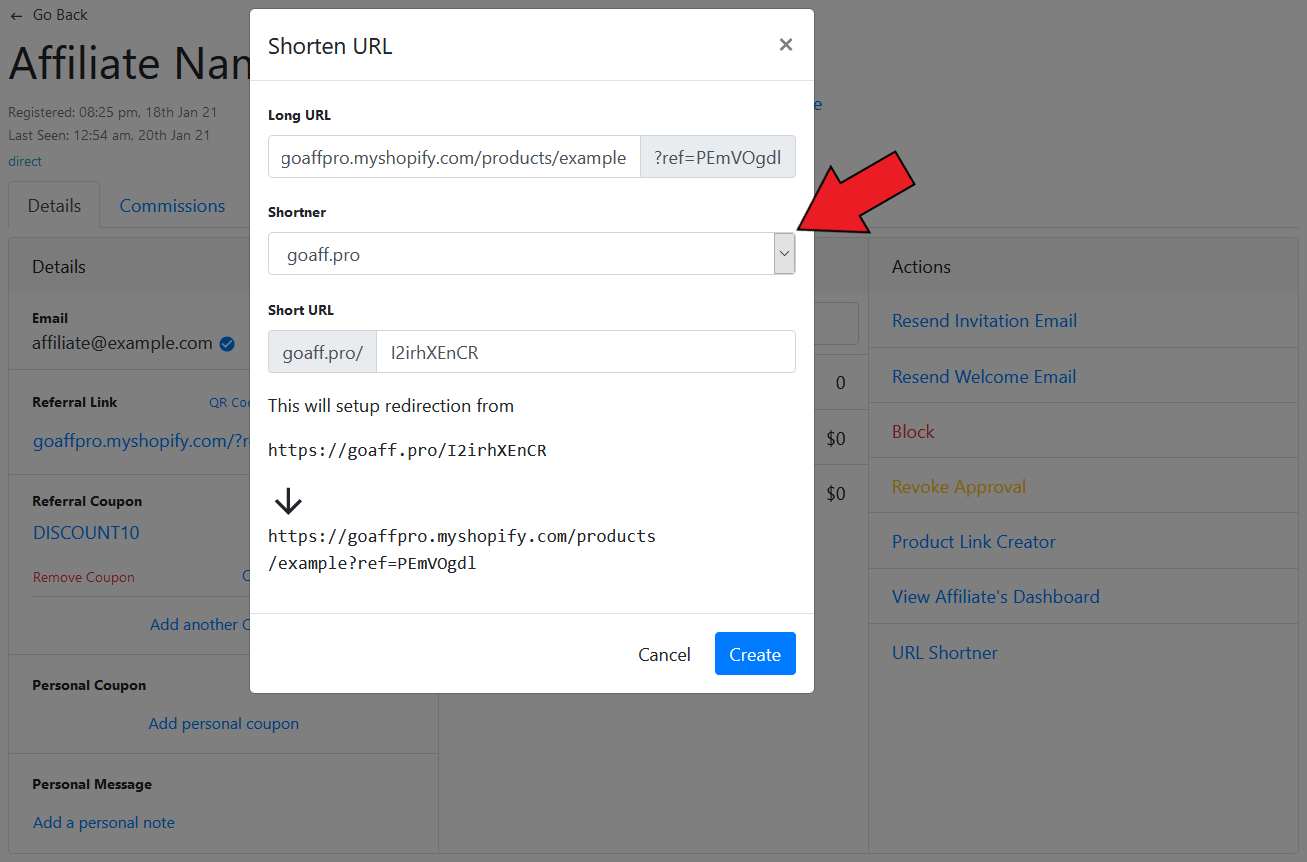Click the Last Seen timestamp text
Image resolution: width=1307 pixels, height=862 pixels.
[x=110, y=135]
